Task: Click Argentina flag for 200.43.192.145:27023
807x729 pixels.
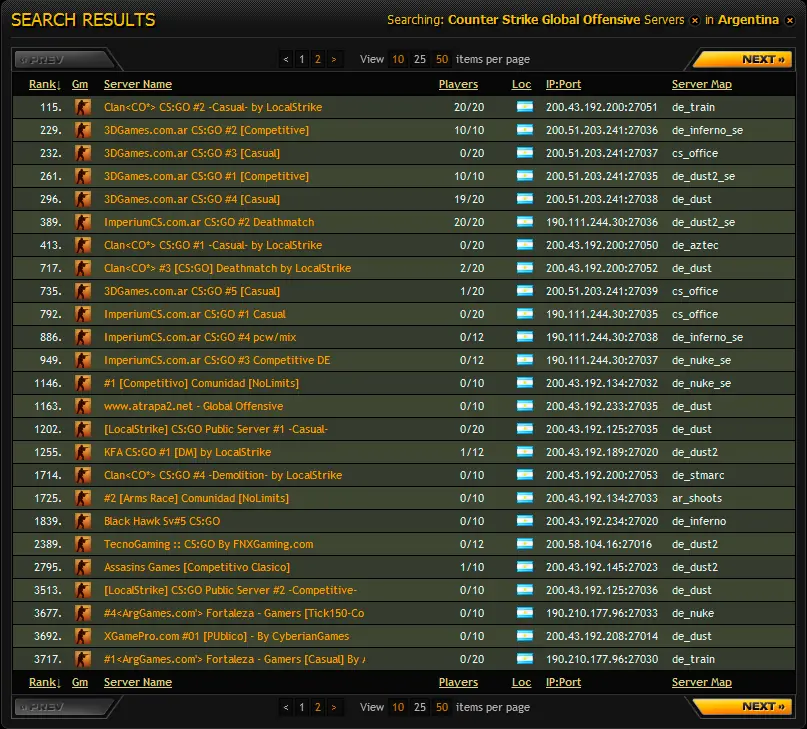Action: (524, 567)
